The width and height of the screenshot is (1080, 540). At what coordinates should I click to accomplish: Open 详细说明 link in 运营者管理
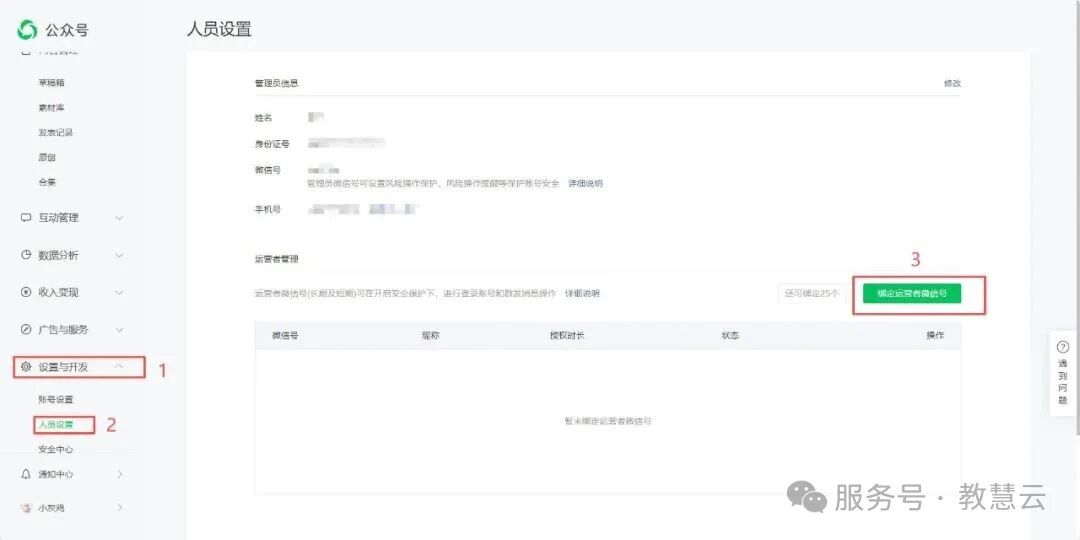pos(582,293)
